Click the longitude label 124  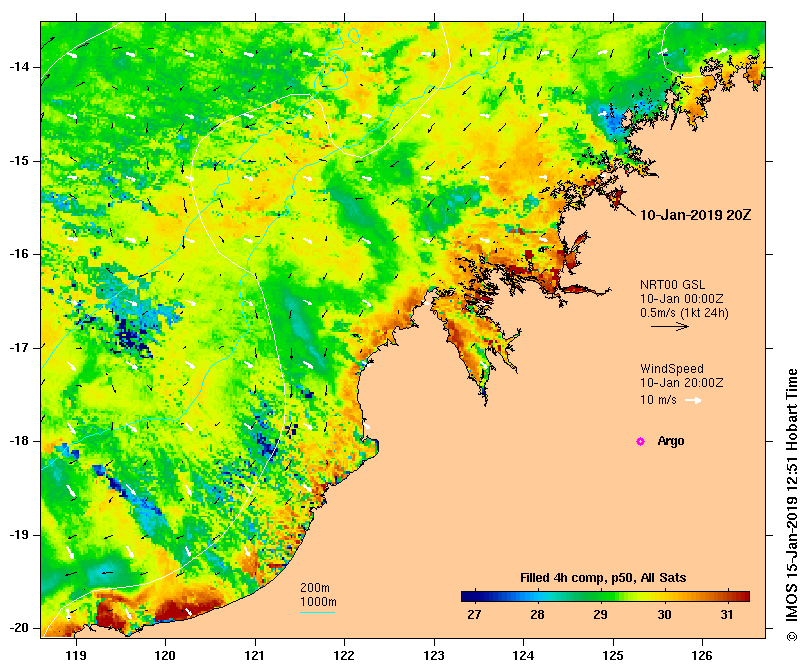pos(524,656)
